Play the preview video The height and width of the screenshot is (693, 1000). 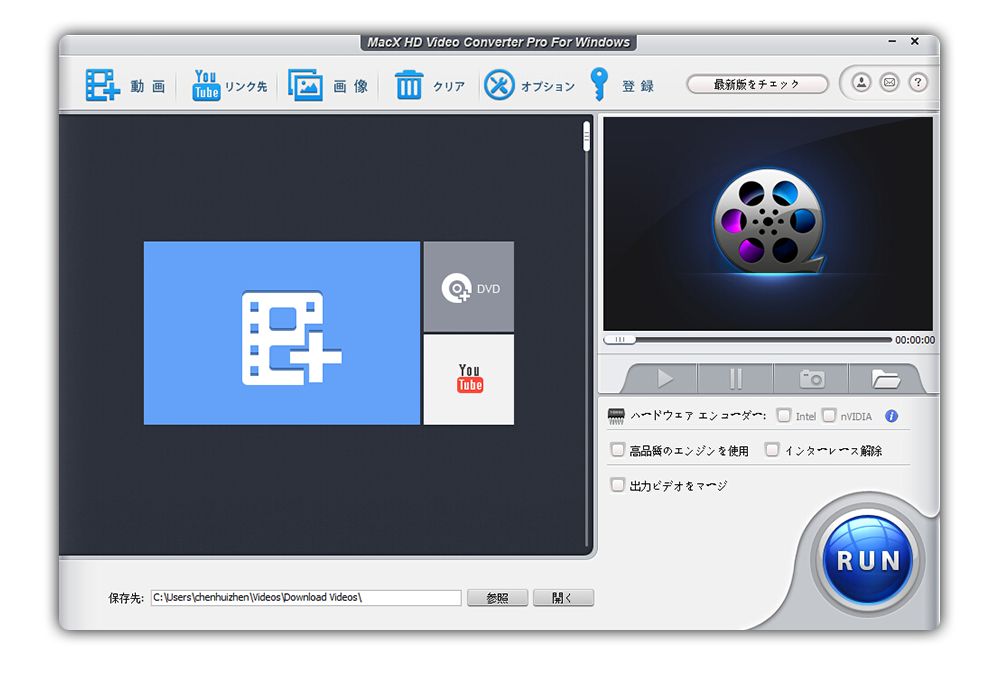tap(665, 379)
